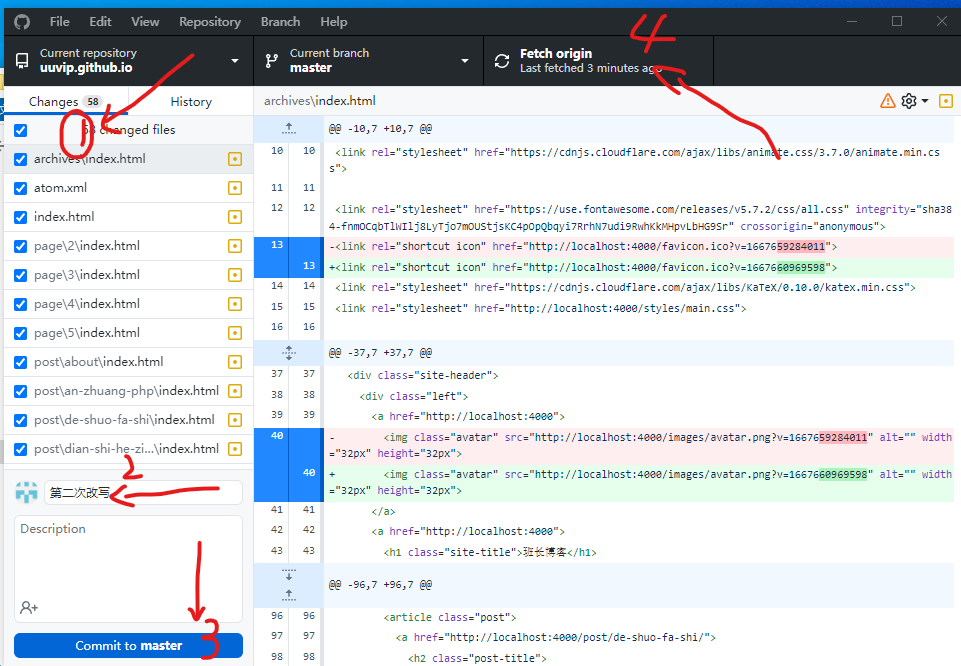
Task: Click modified icon for page\2\index.html
Action: point(235,246)
